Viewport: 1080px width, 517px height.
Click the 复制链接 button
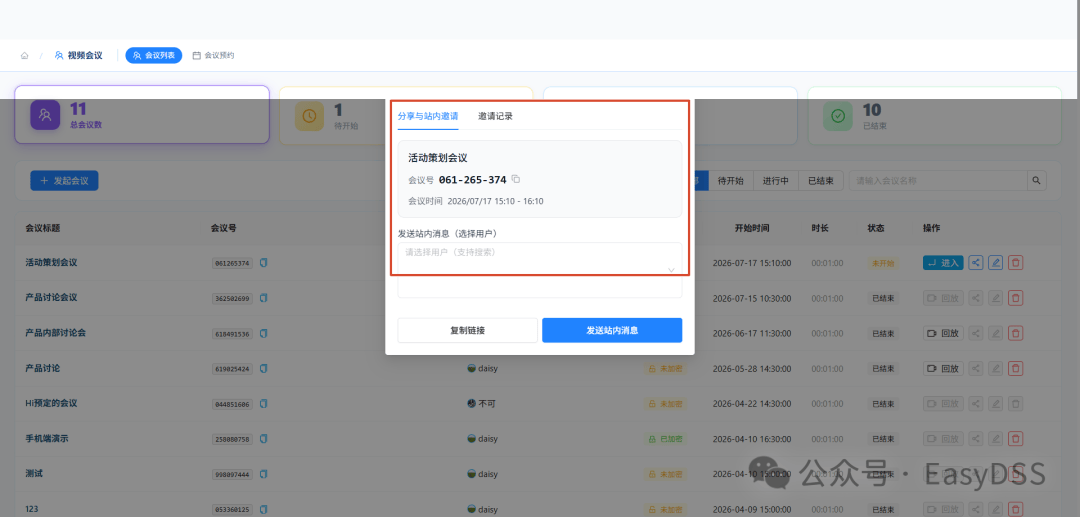pyautogui.click(x=468, y=330)
